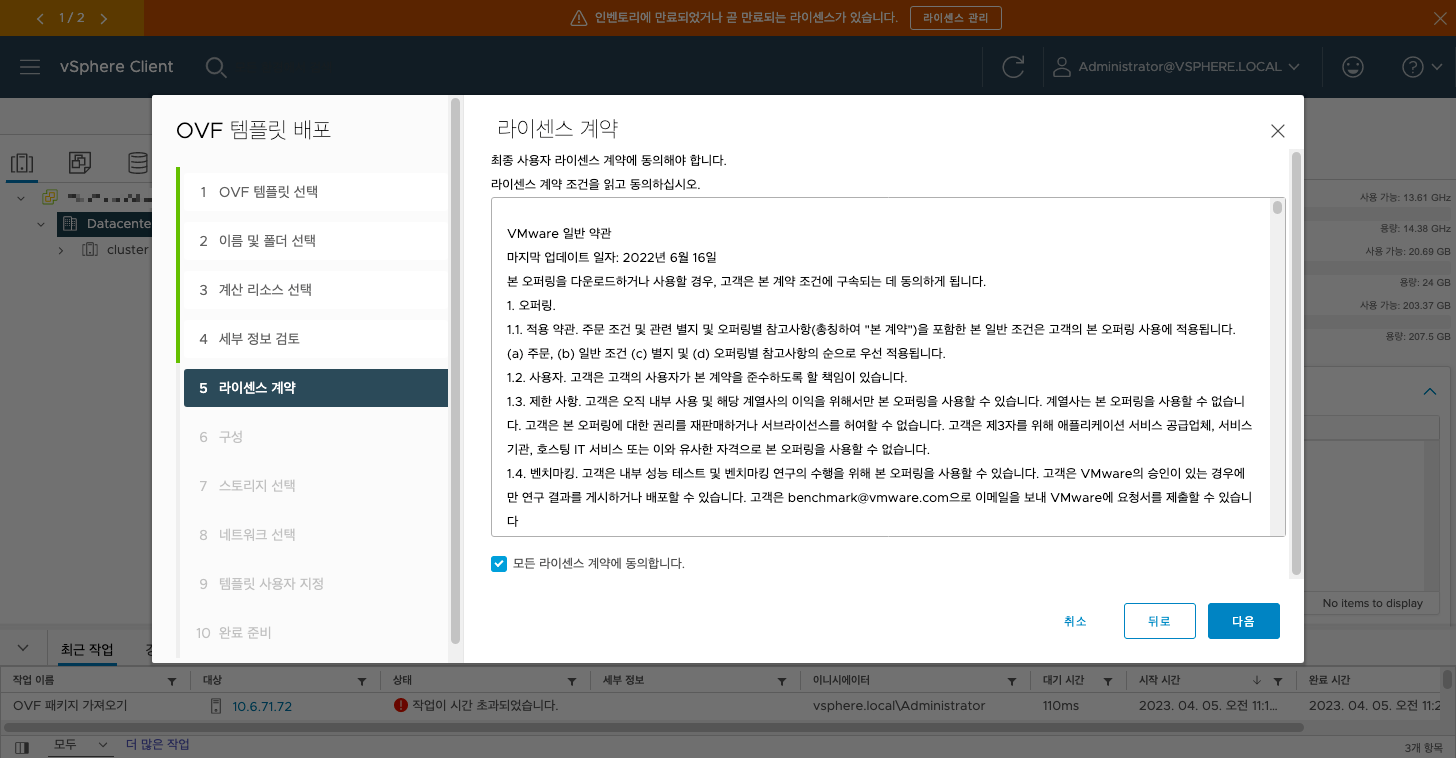1456x758 pixels.
Task: Click the vsphere.local\Administrator initiator cell
Action: (x=899, y=706)
